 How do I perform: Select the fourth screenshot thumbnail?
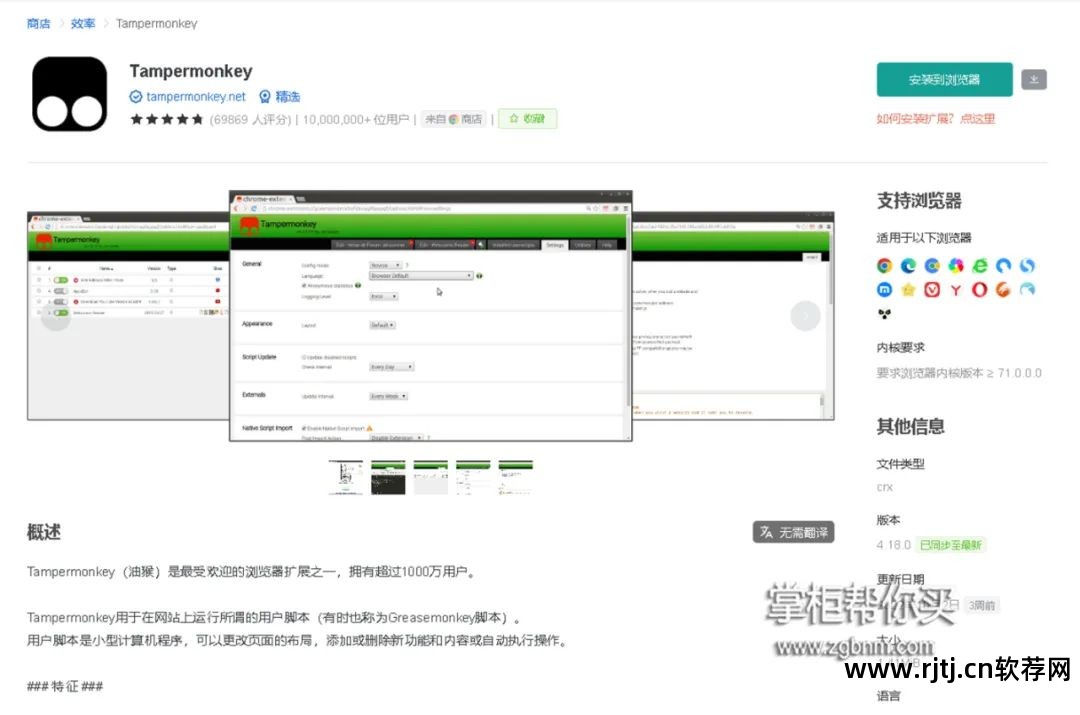pyautogui.click(x=473, y=477)
